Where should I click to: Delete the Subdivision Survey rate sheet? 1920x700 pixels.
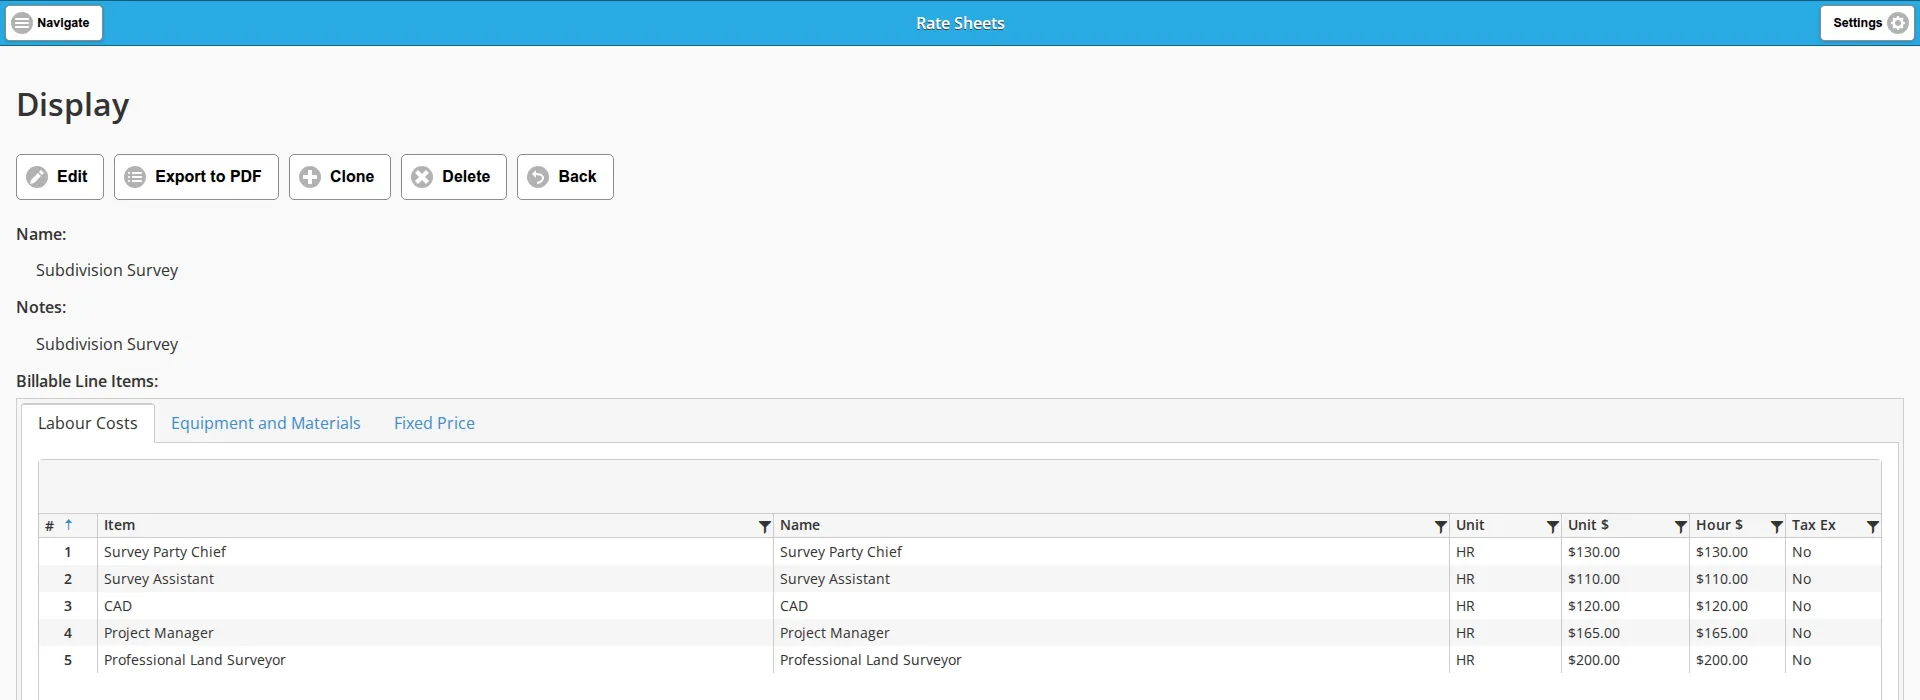click(454, 177)
